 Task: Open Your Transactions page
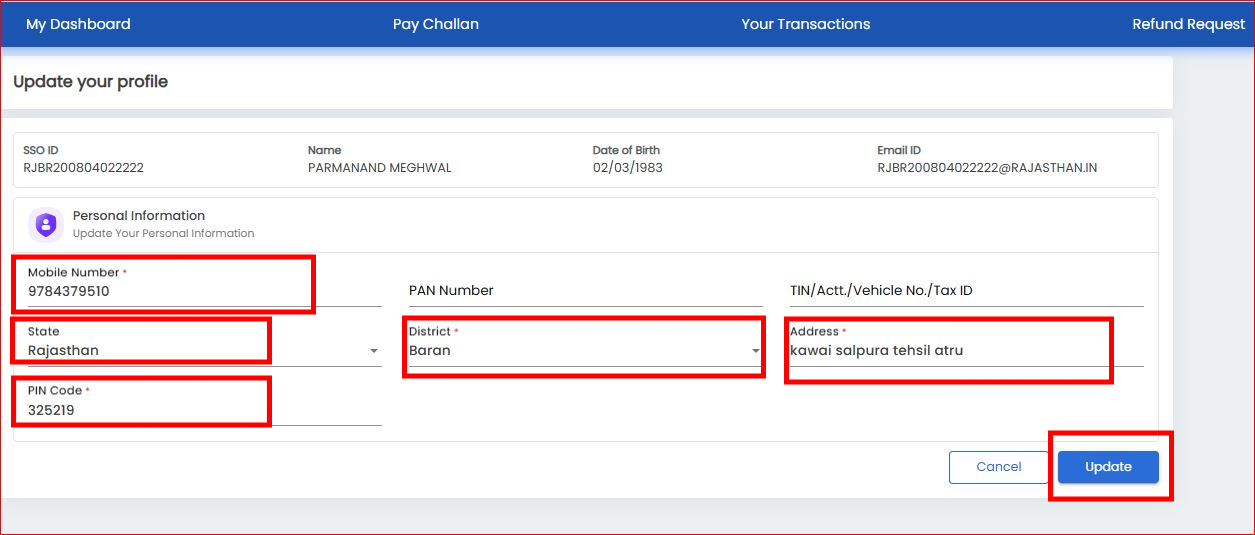pyautogui.click(x=805, y=24)
